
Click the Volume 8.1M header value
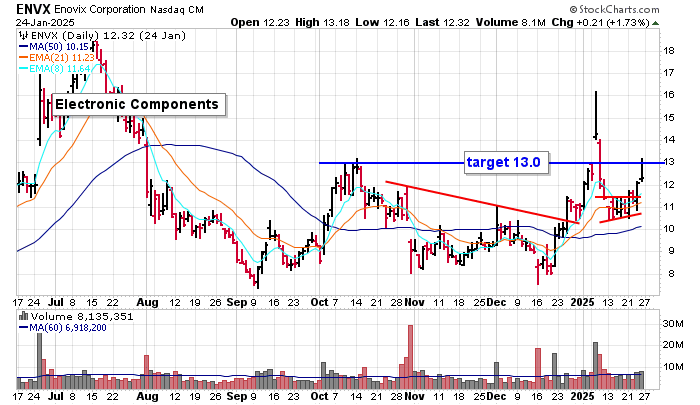[x=511, y=22]
